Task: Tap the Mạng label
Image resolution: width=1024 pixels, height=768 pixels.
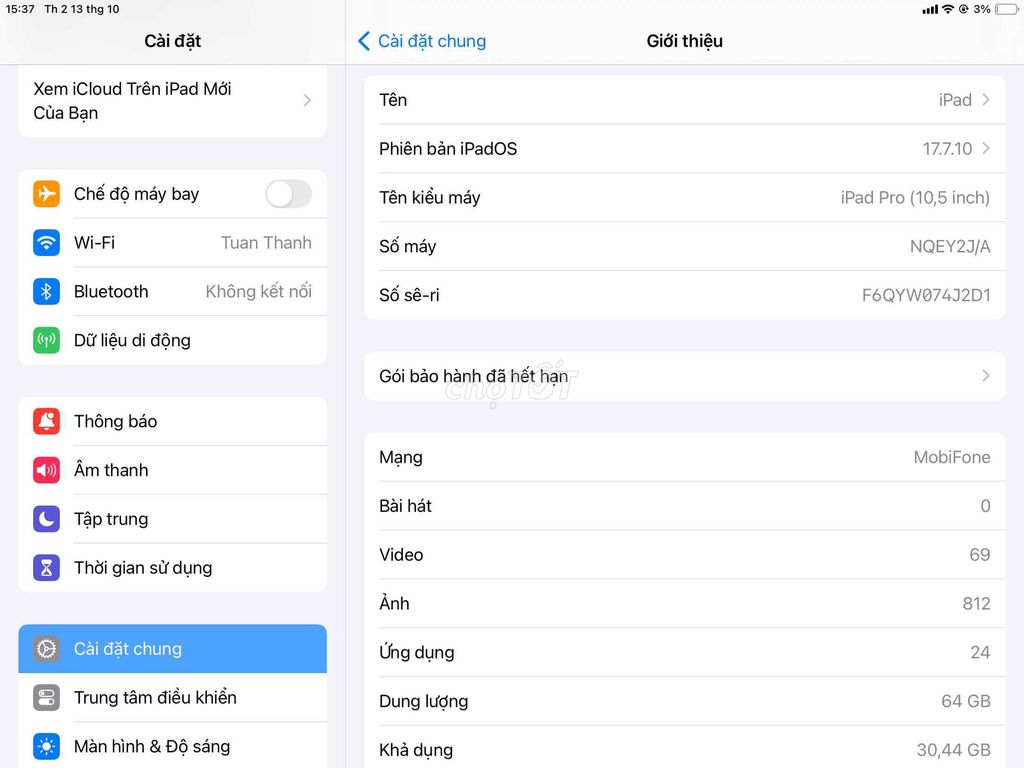Action: coord(401,458)
